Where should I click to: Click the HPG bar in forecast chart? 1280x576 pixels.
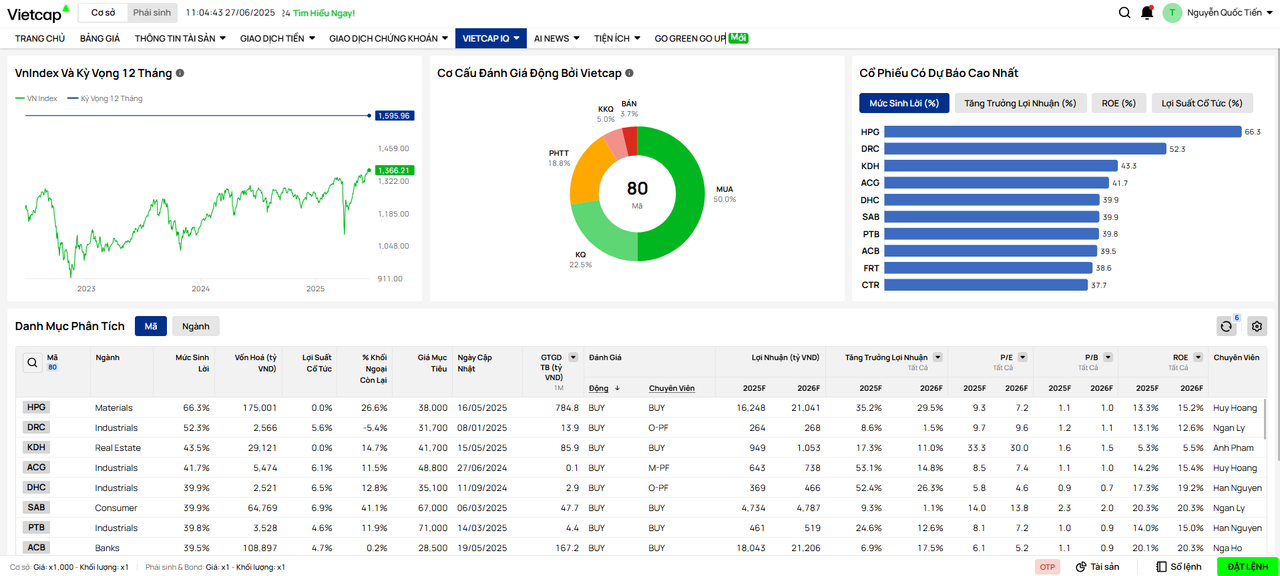(1063, 132)
